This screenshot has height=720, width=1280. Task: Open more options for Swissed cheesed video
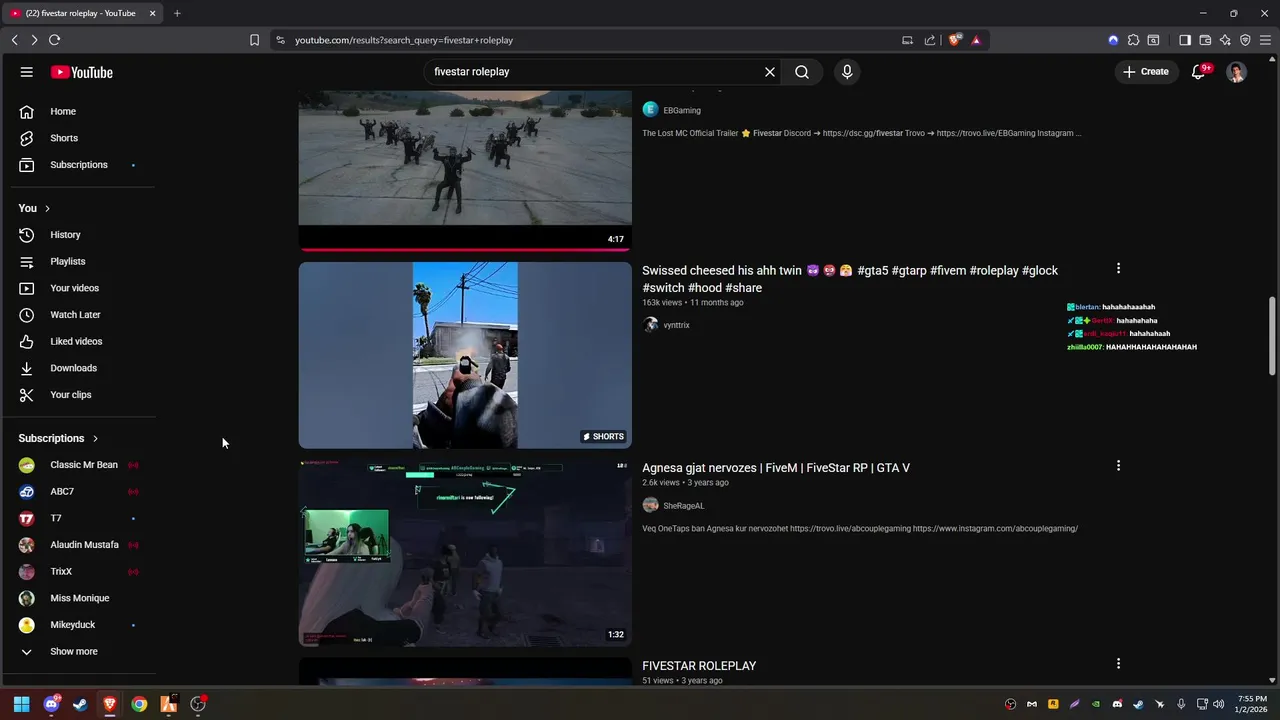(x=1118, y=268)
